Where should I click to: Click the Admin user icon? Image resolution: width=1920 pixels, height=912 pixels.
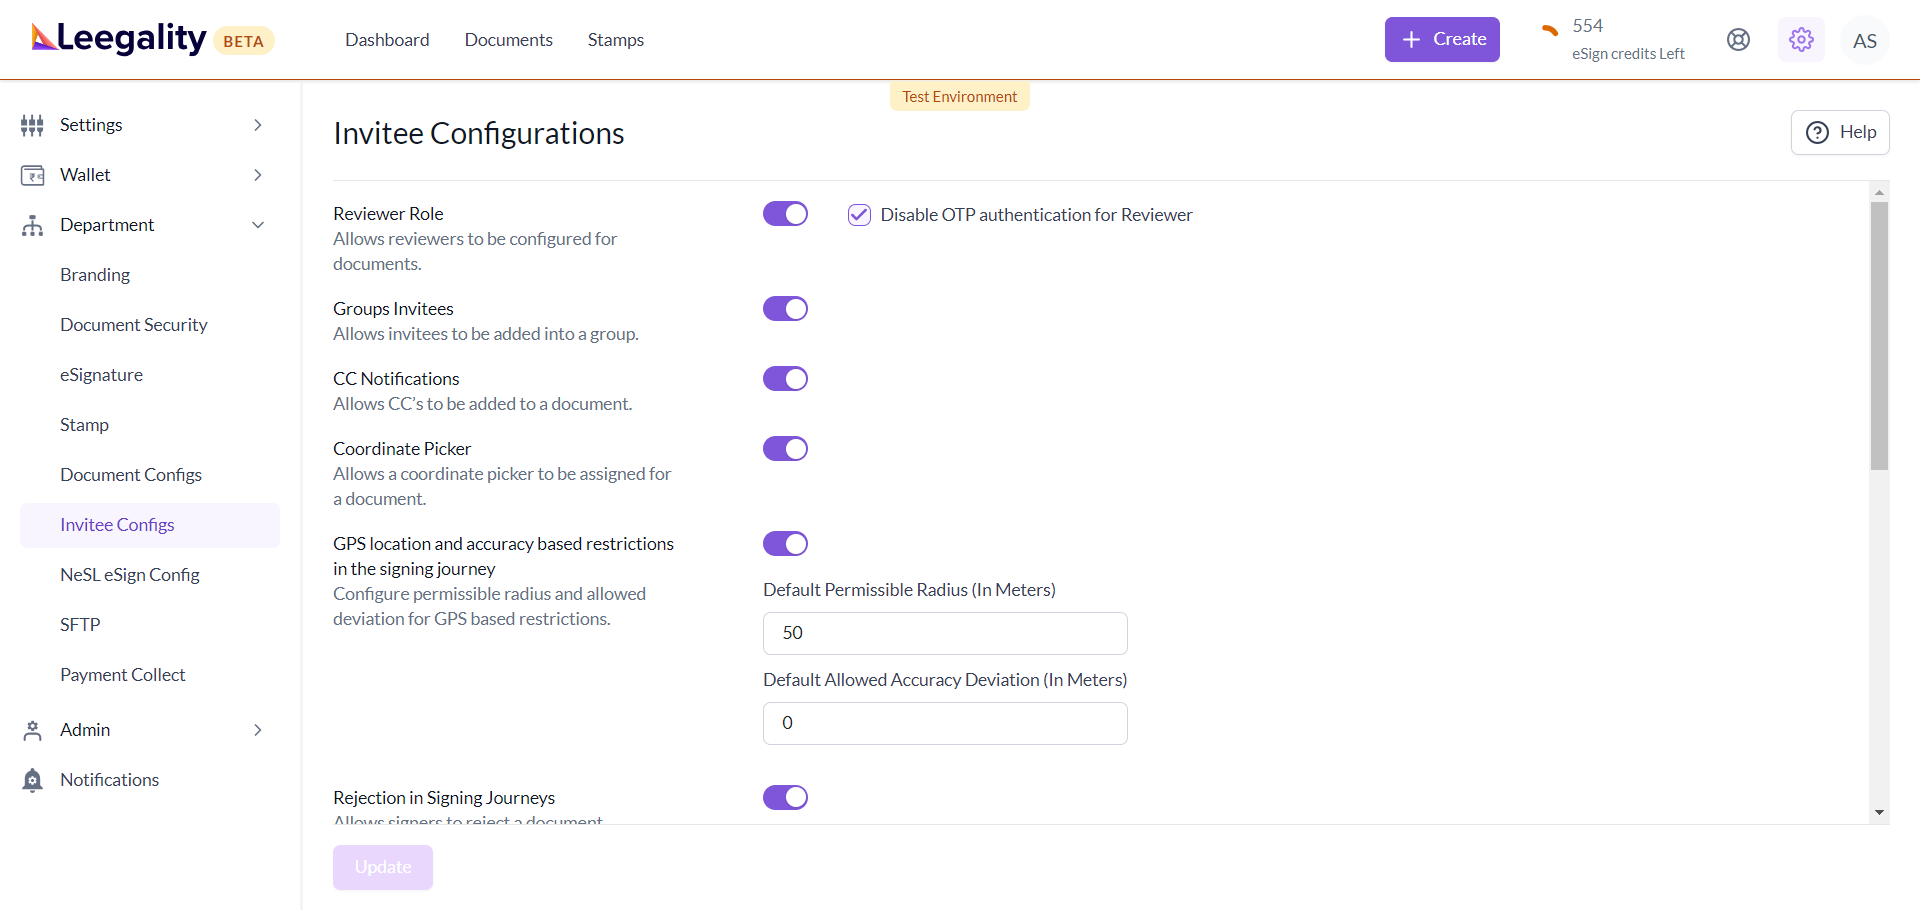click(x=32, y=730)
